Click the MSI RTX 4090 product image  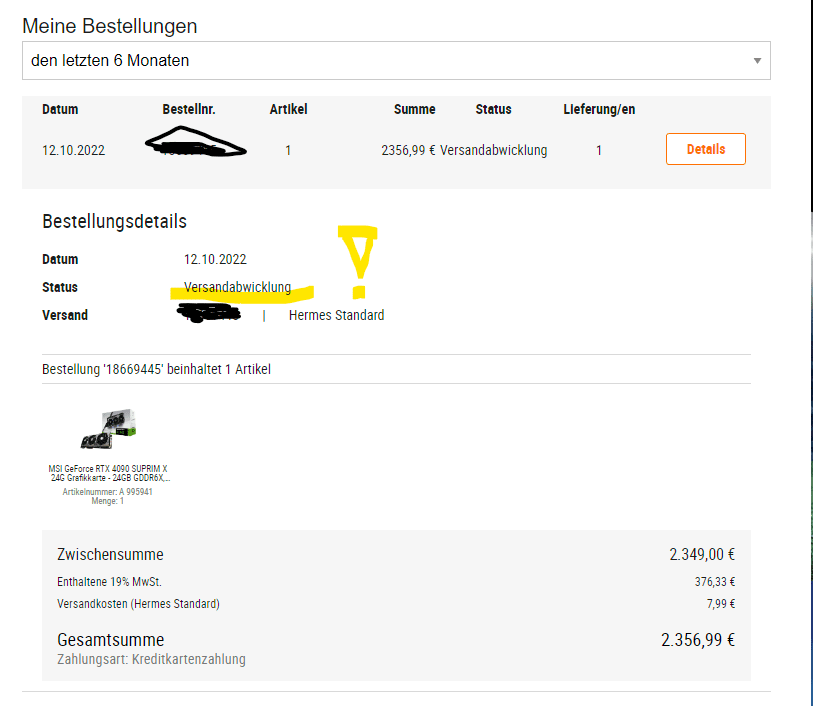tap(108, 430)
